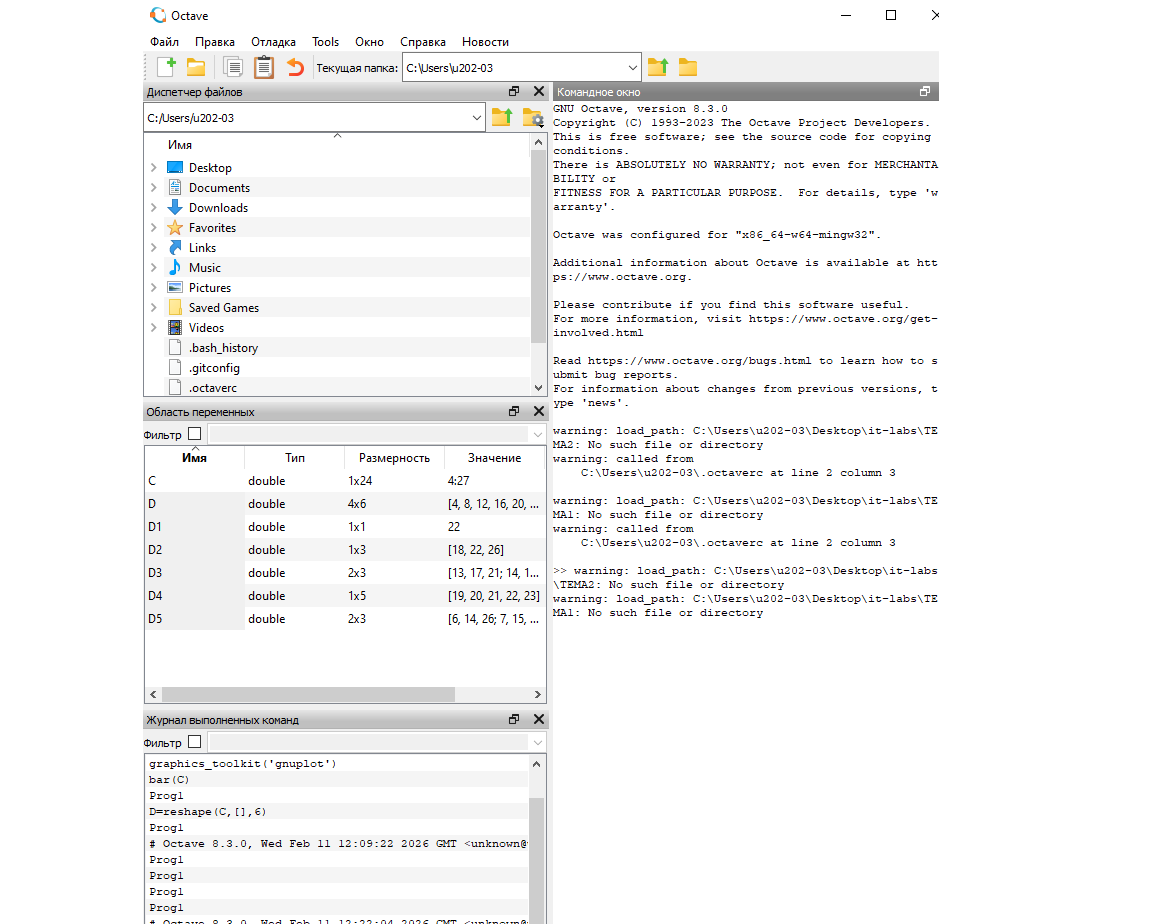Screen dimensions: 1152x924
Task: Sort variables by Размерность column header
Action: click(x=394, y=458)
